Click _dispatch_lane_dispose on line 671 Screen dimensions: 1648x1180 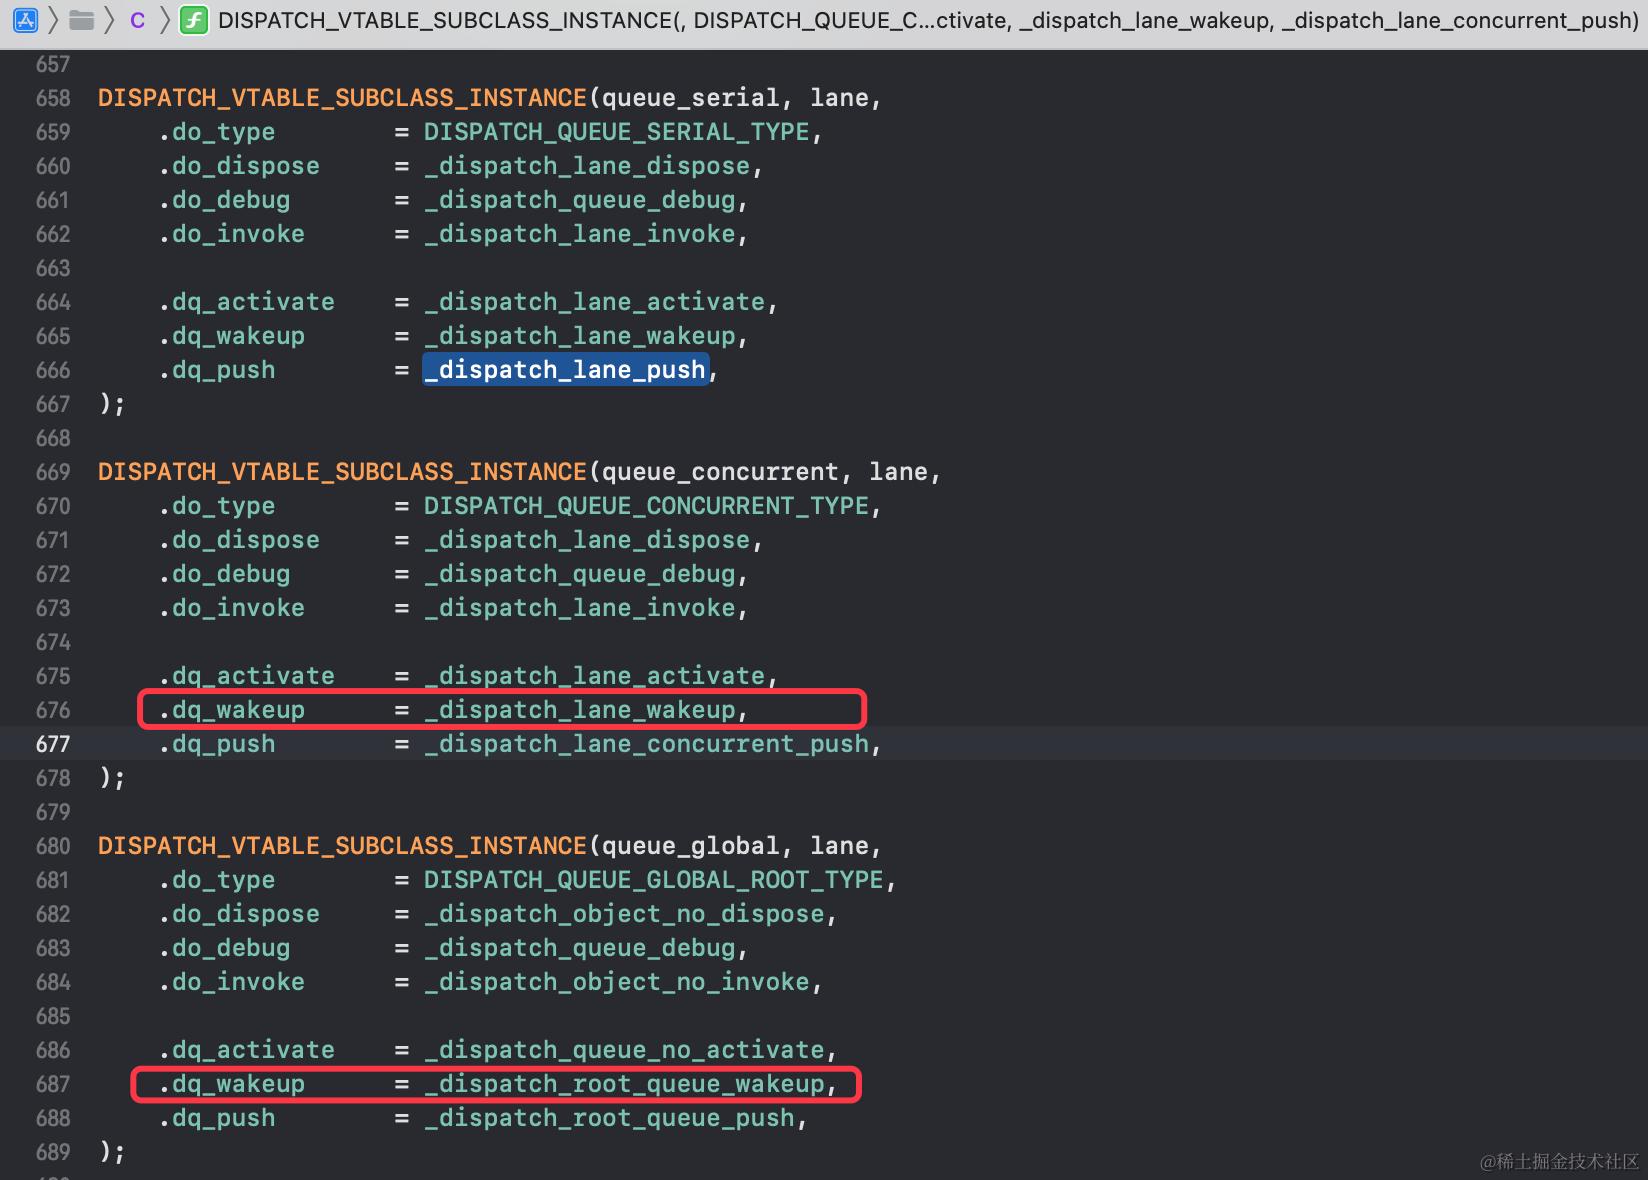click(587, 540)
